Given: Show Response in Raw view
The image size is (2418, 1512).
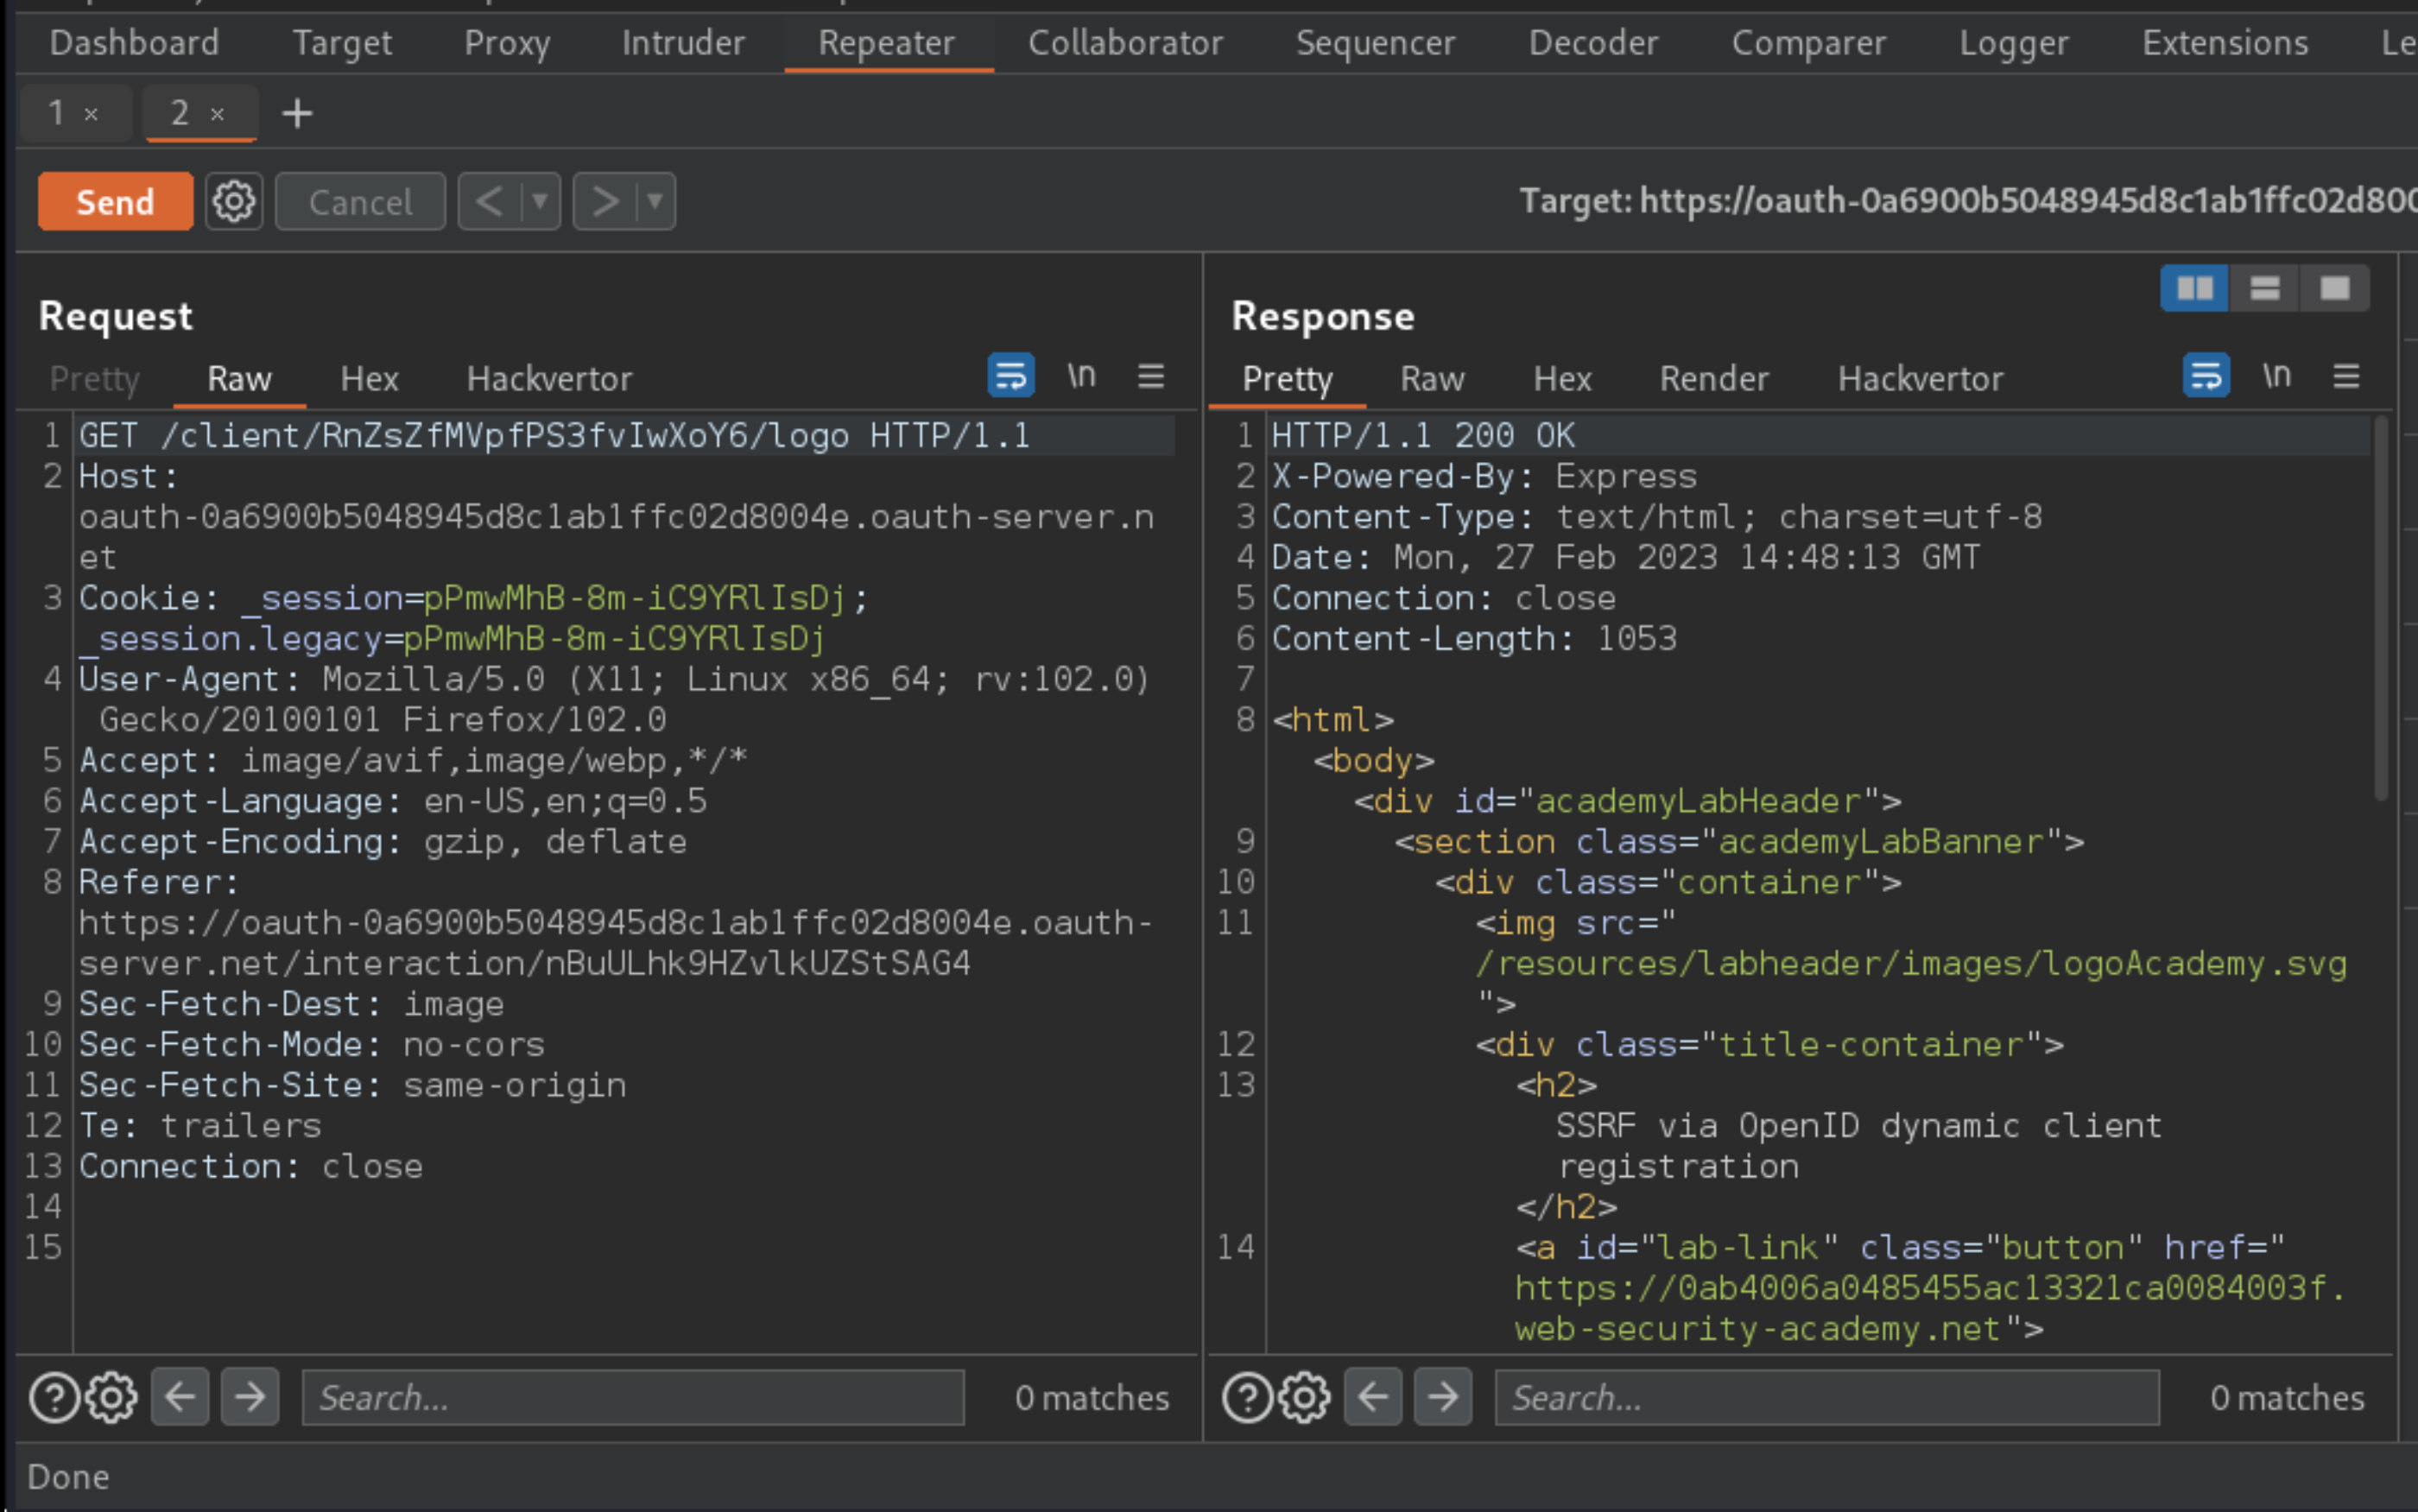Looking at the screenshot, I should 1432,379.
